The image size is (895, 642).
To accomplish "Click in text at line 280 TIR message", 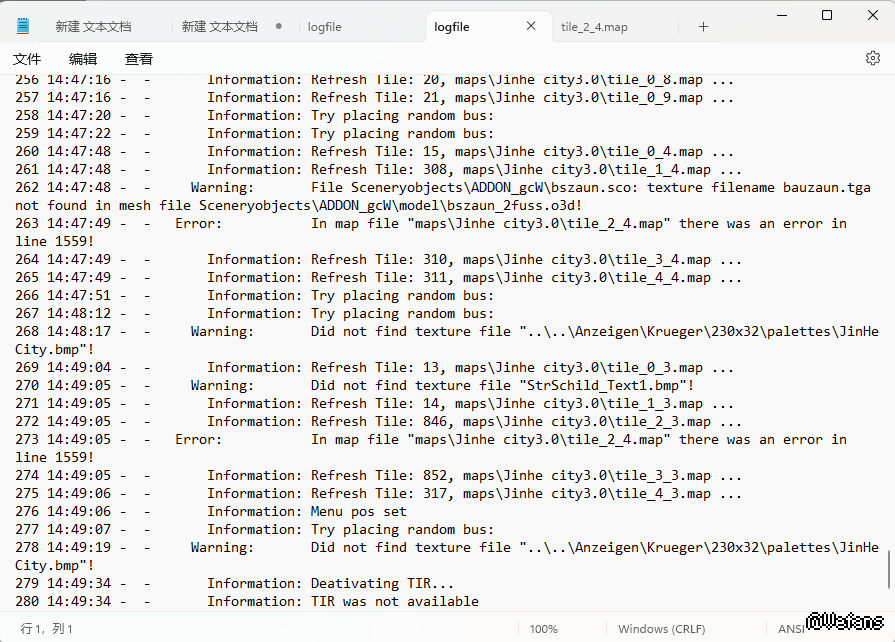I will (394, 601).
